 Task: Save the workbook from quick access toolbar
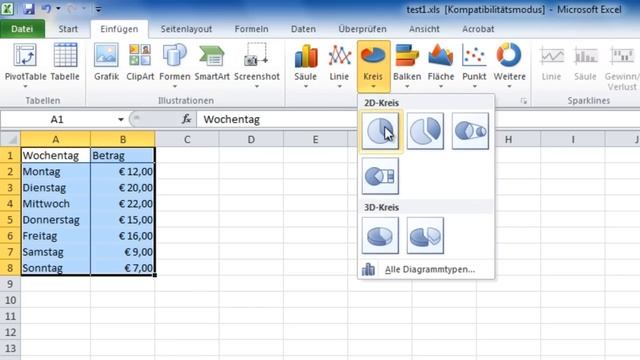[x=29, y=9]
